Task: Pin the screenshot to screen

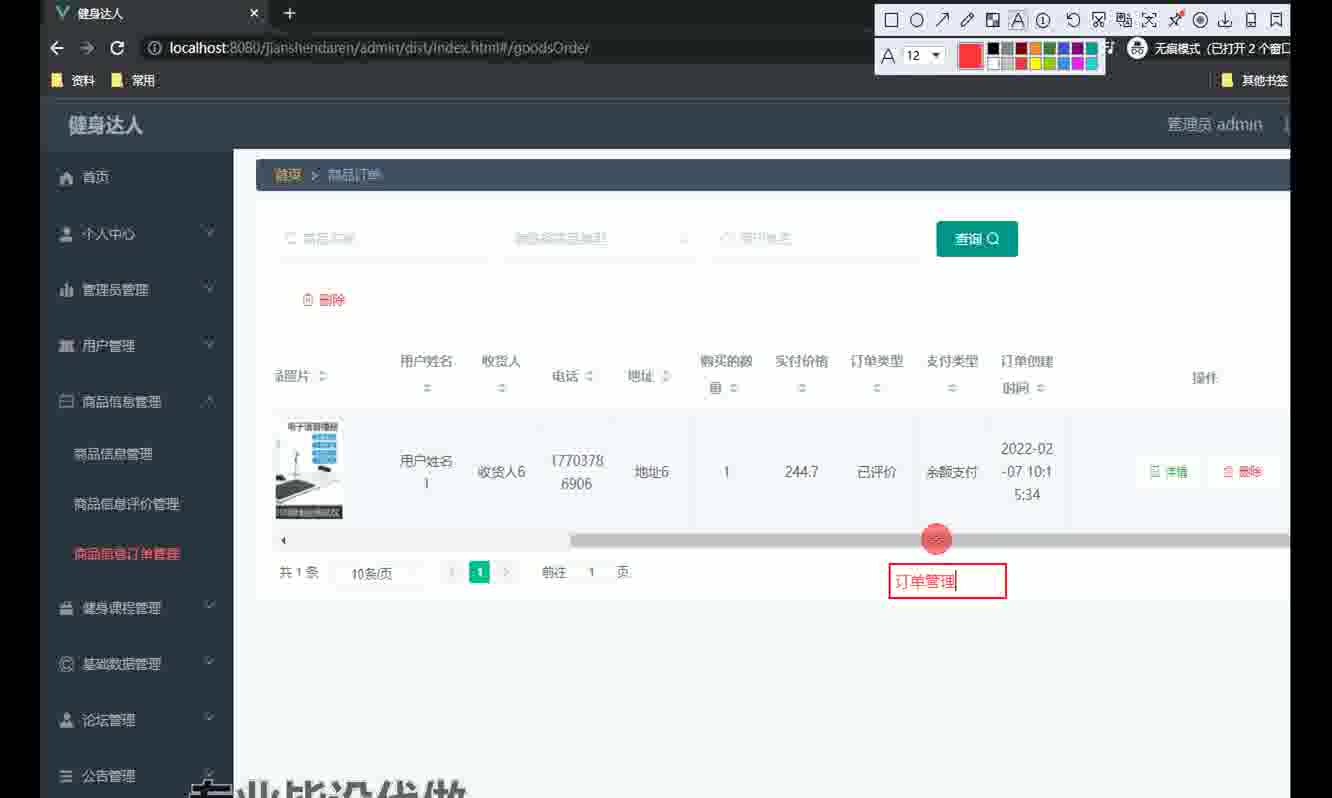Action: click(x=1176, y=20)
